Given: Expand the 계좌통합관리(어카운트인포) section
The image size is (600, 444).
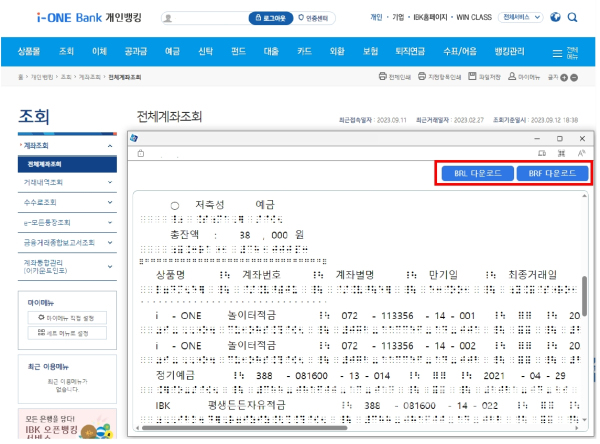Looking at the screenshot, I should click(110, 266).
